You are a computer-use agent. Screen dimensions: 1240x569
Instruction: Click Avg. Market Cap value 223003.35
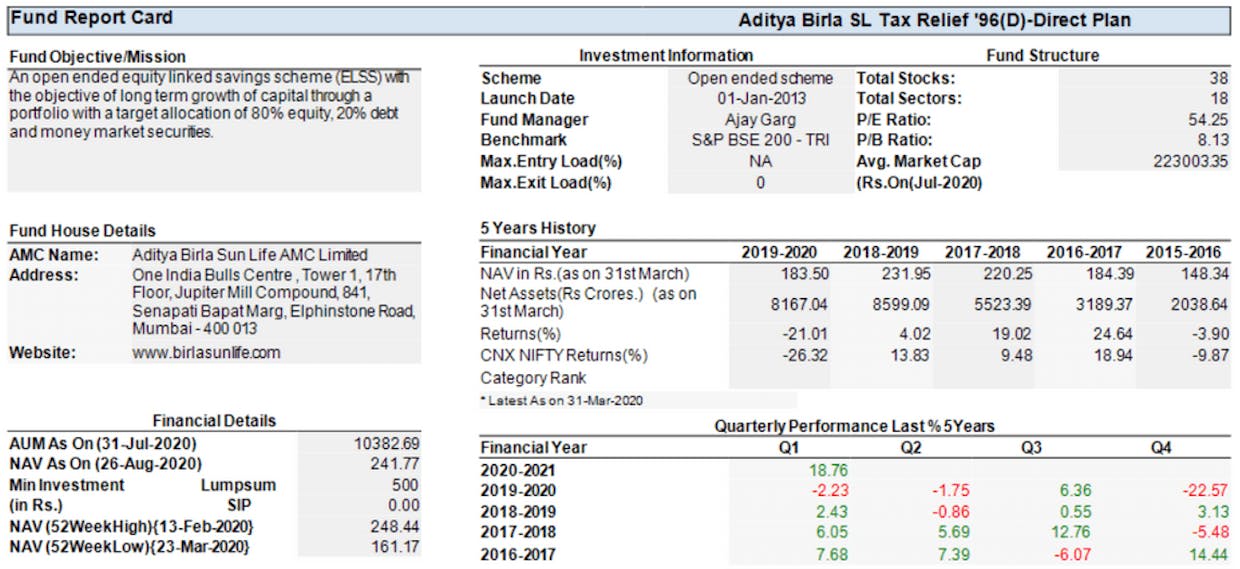1192,161
